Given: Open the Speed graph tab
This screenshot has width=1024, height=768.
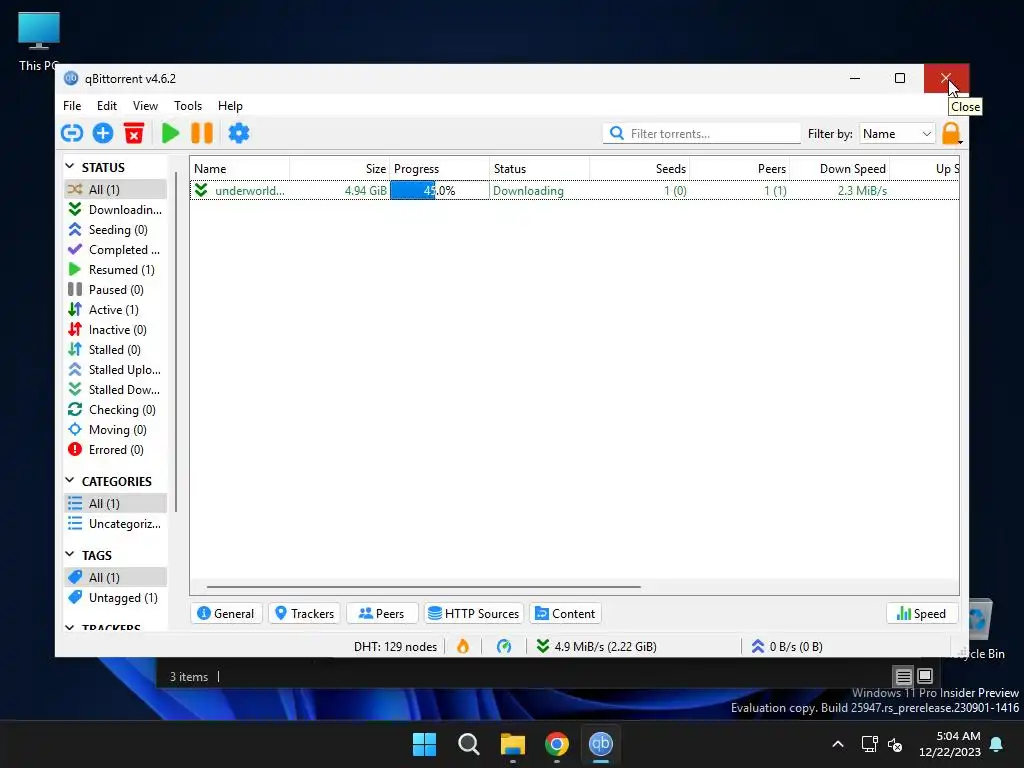Looking at the screenshot, I should pyautogui.click(x=921, y=614).
